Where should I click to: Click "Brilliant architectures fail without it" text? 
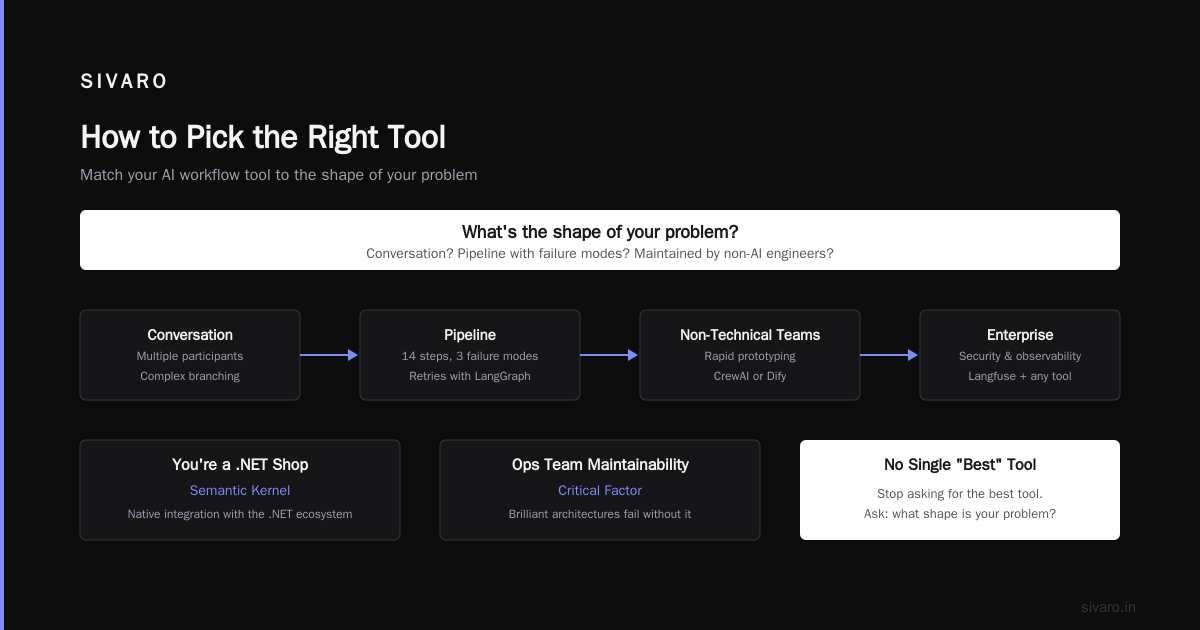[600, 514]
